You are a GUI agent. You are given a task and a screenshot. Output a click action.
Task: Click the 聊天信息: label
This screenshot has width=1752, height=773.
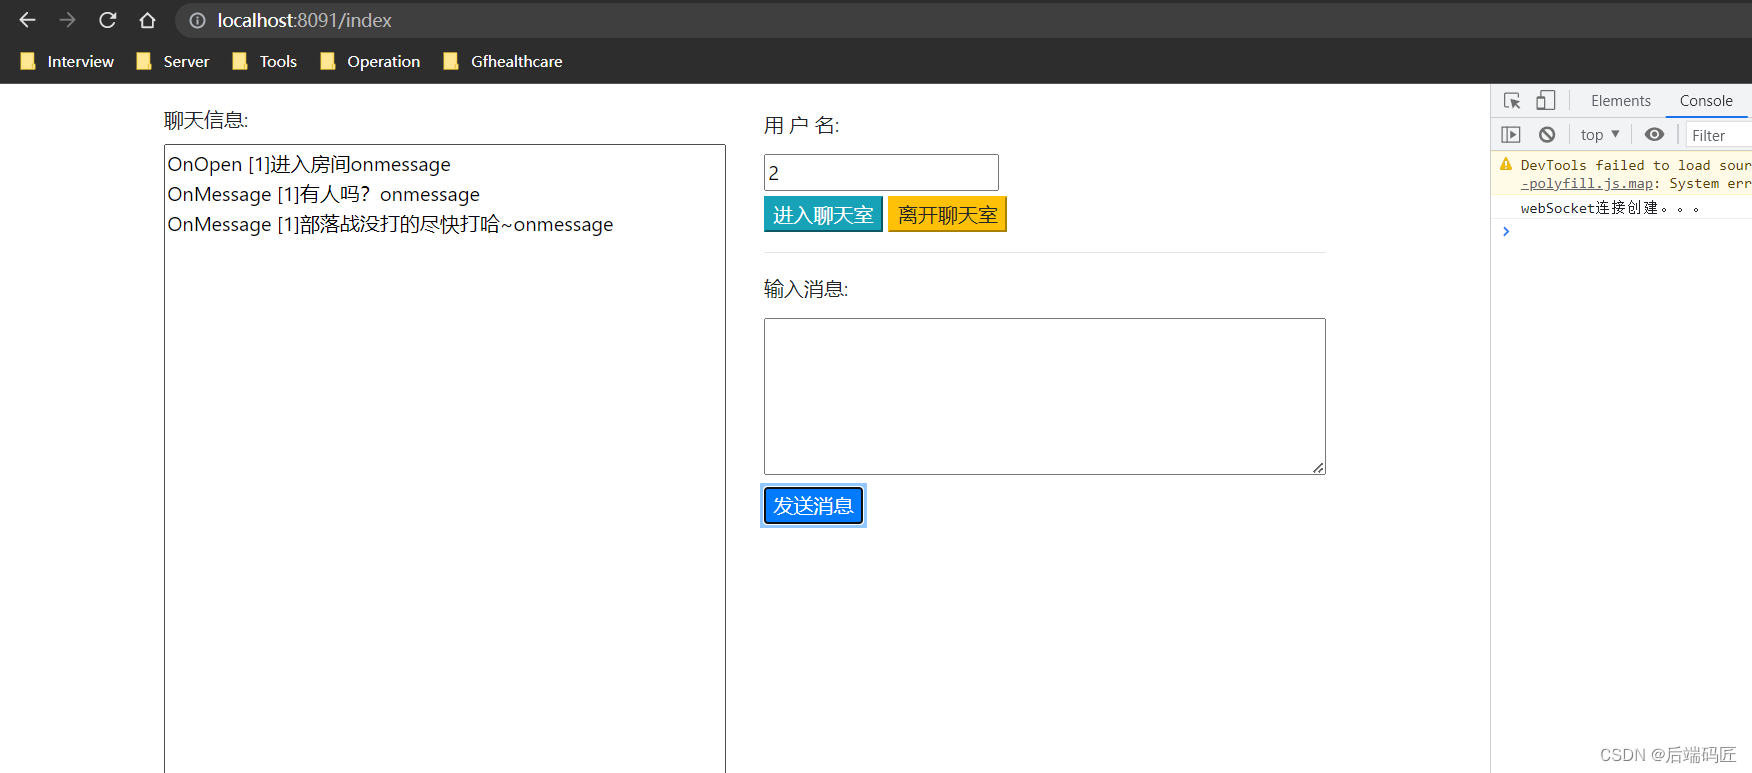206,120
